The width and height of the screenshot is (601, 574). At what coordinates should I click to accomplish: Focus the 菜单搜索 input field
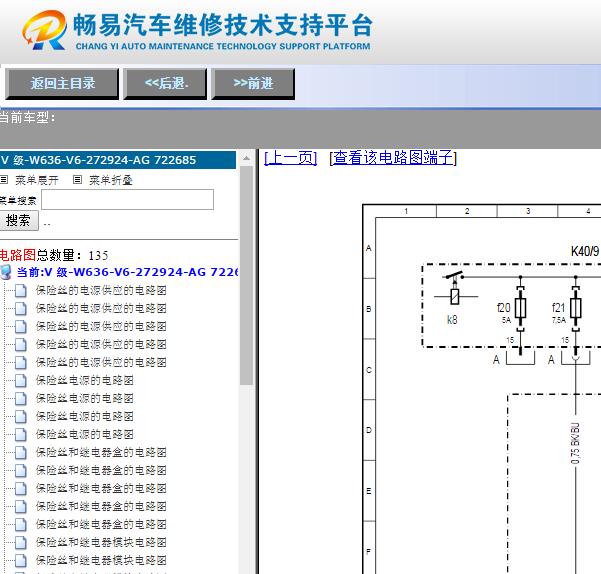(x=127, y=199)
